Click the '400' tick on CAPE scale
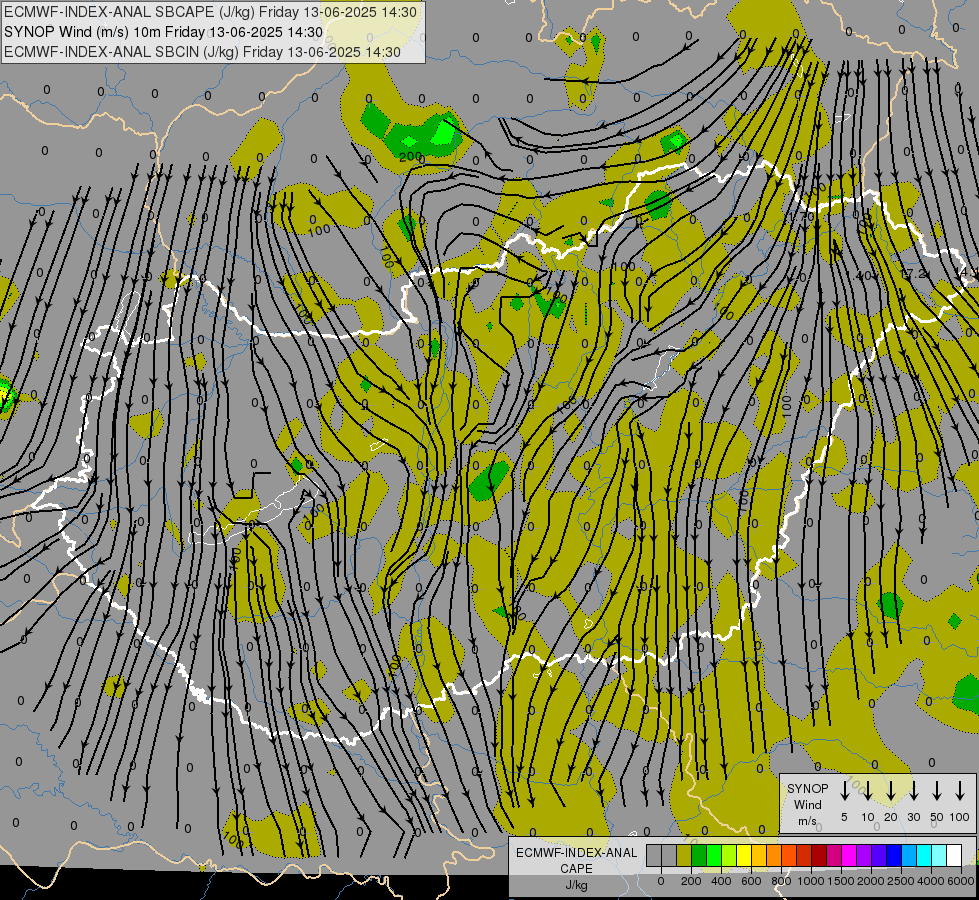The image size is (979, 900). (x=721, y=881)
